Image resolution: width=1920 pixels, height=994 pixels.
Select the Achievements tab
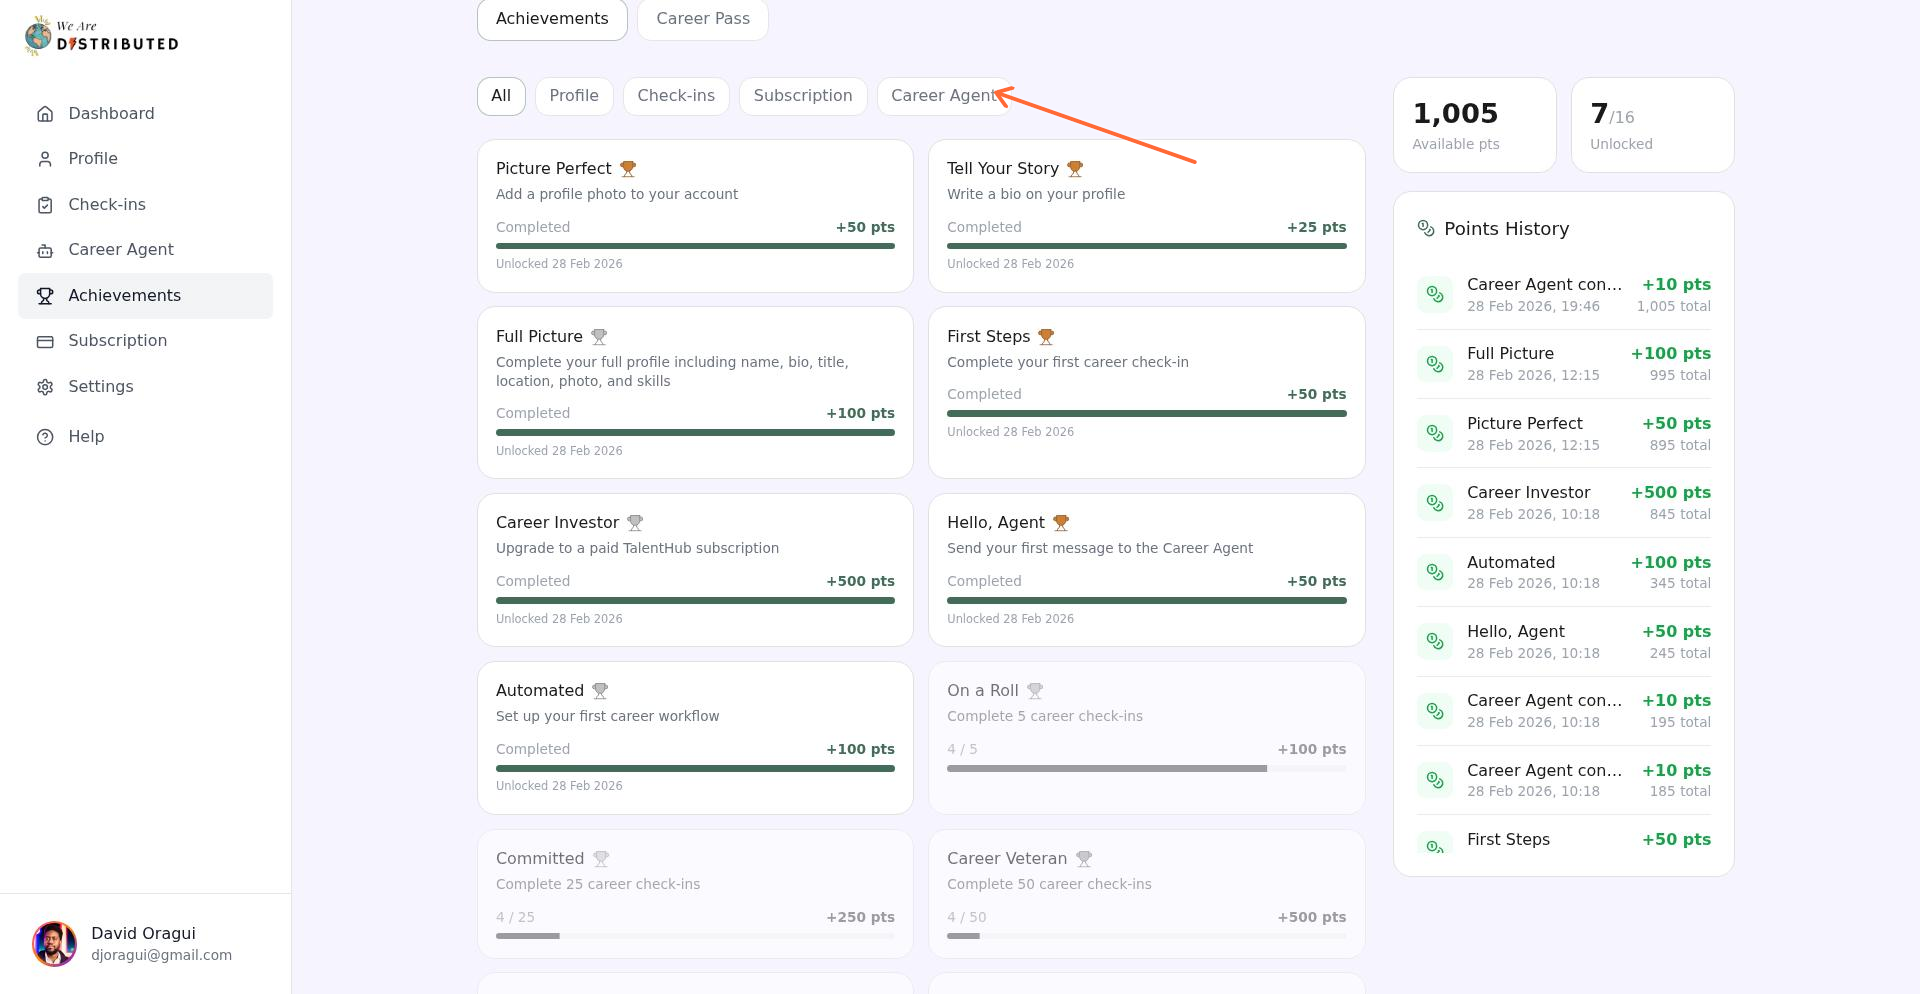coord(552,18)
